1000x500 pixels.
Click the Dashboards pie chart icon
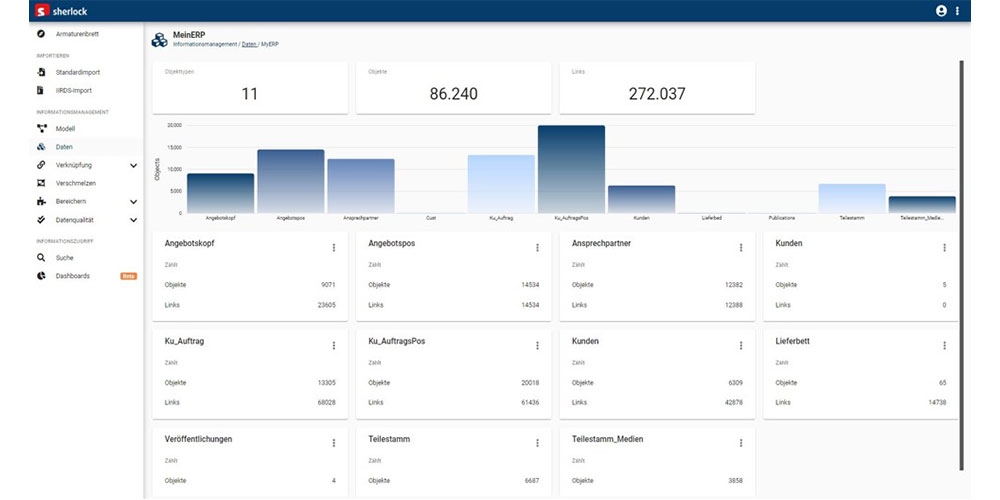tap(41, 276)
